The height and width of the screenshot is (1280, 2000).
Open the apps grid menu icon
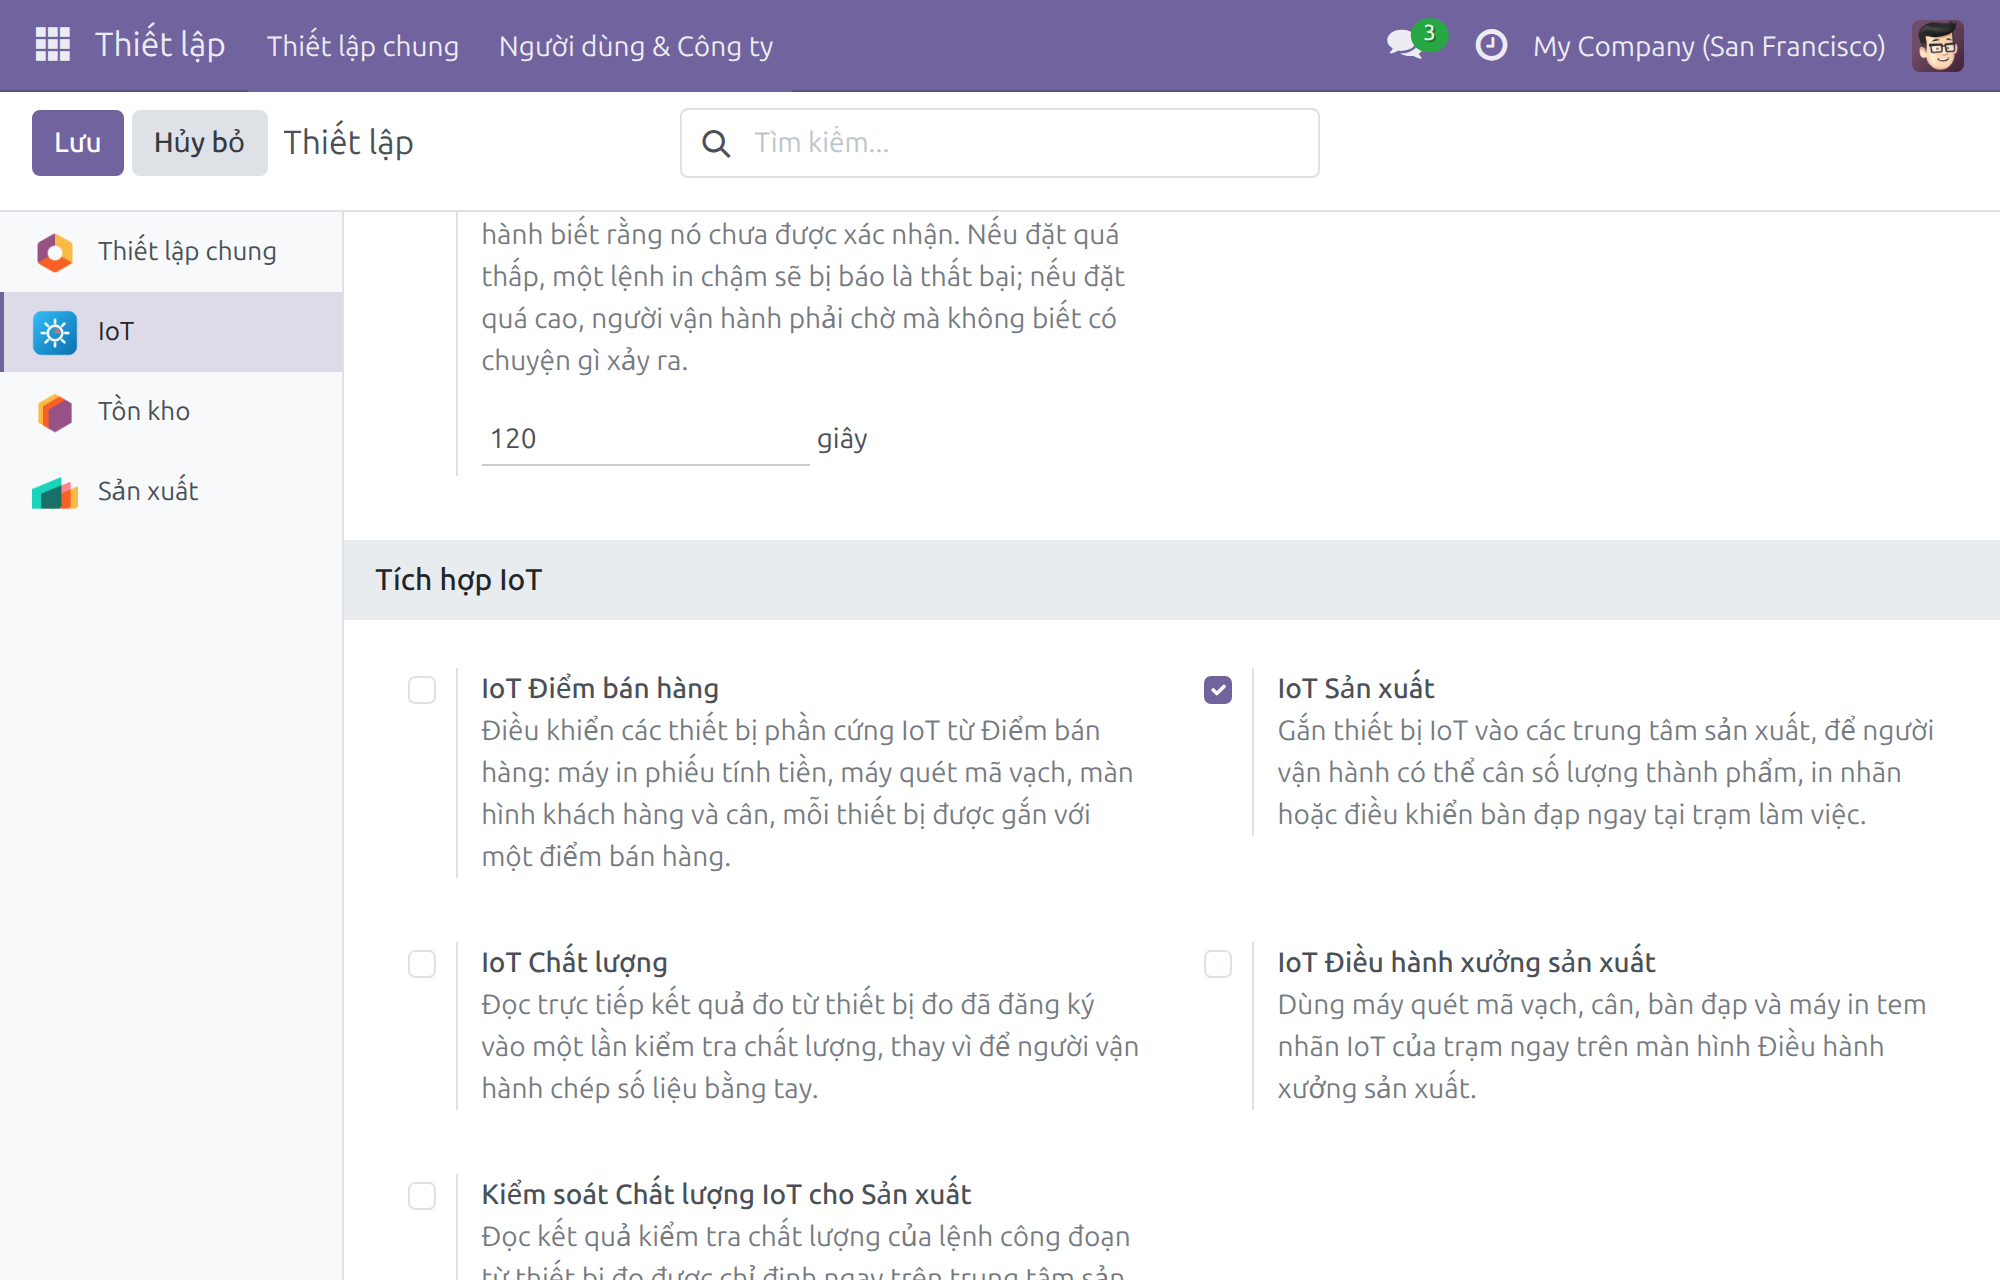point(52,45)
